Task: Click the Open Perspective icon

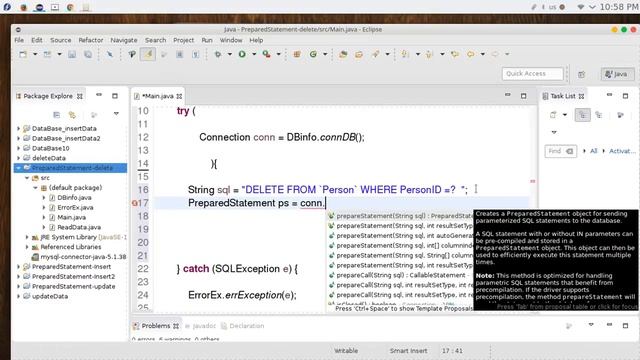Action: click(x=582, y=74)
